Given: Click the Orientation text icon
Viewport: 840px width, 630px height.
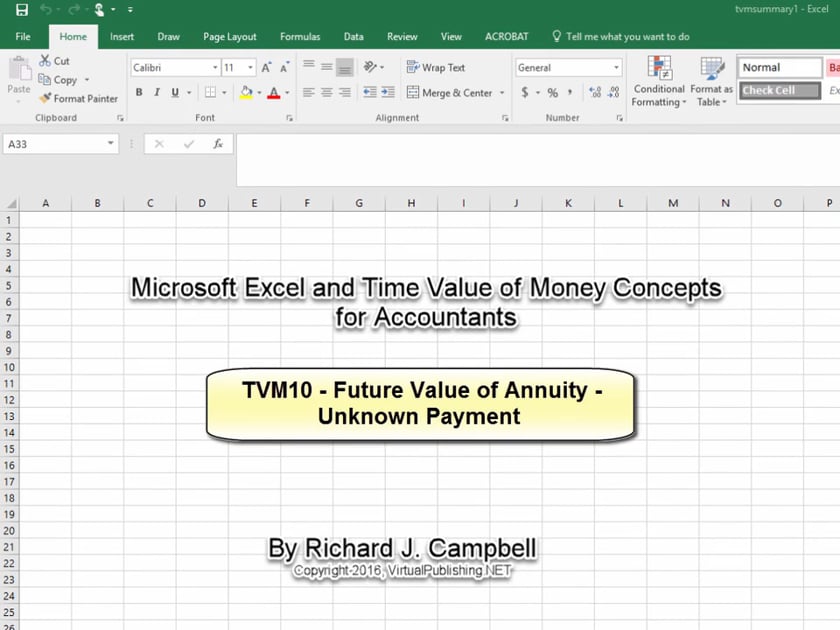Looking at the screenshot, I should point(370,66).
